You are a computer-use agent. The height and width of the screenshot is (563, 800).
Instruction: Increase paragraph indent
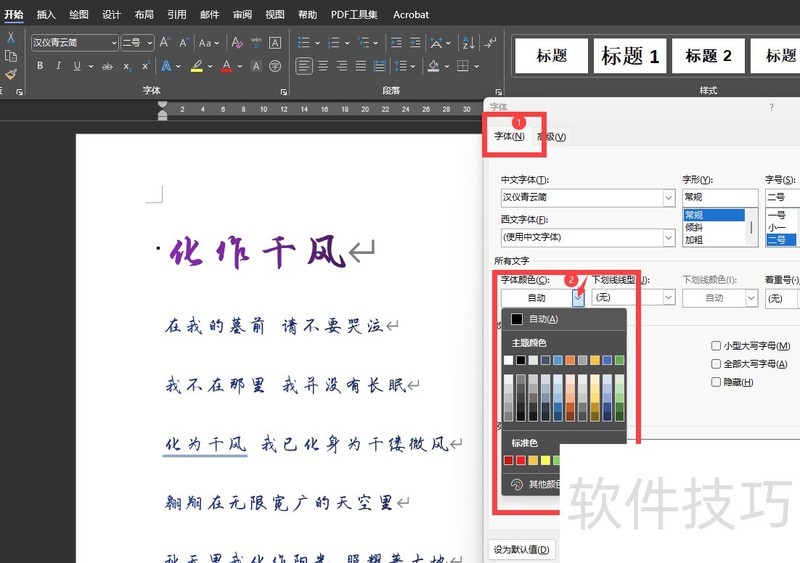(x=415, y=43)
